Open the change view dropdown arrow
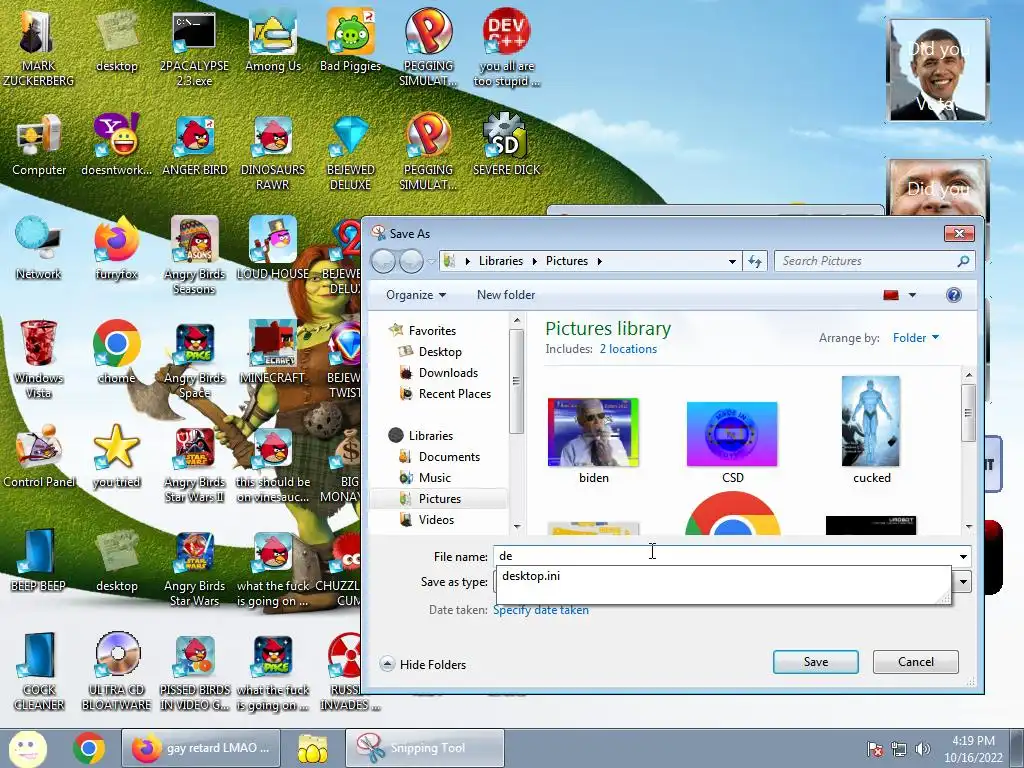The height and width of the screenshot is (768, 1024). pyautogui.click(x=912, y=295)
